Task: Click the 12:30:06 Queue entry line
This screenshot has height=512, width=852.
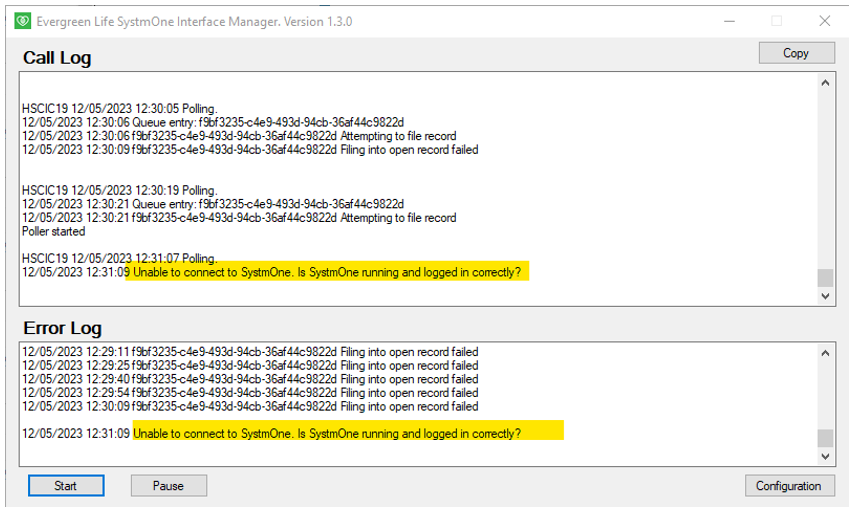Action: point(213,122)
